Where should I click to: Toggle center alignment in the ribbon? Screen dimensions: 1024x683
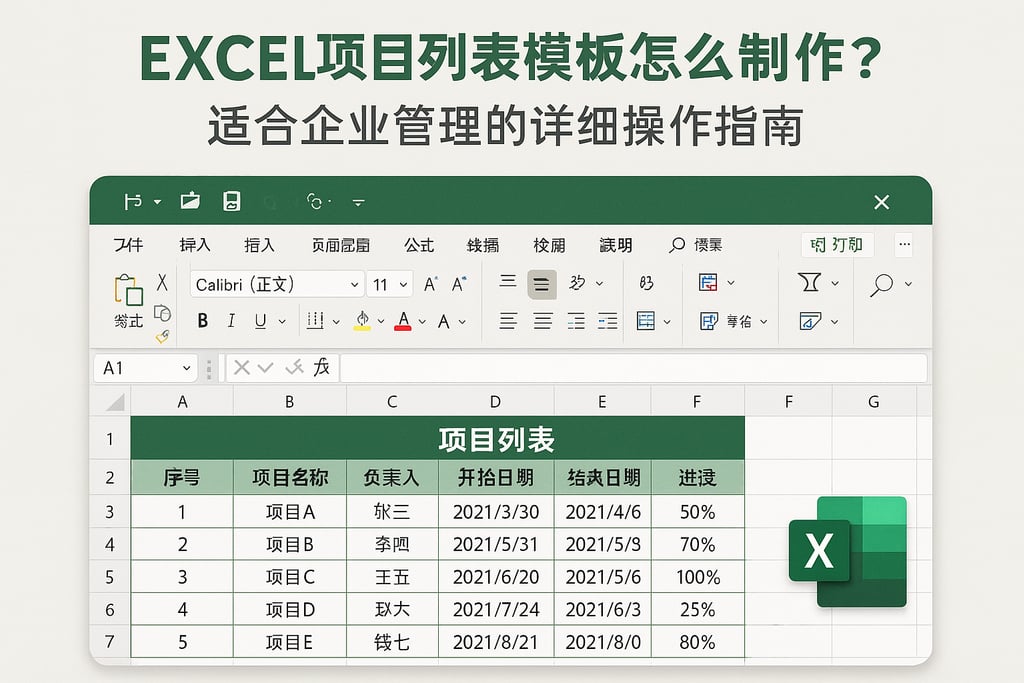click(542, 320)
